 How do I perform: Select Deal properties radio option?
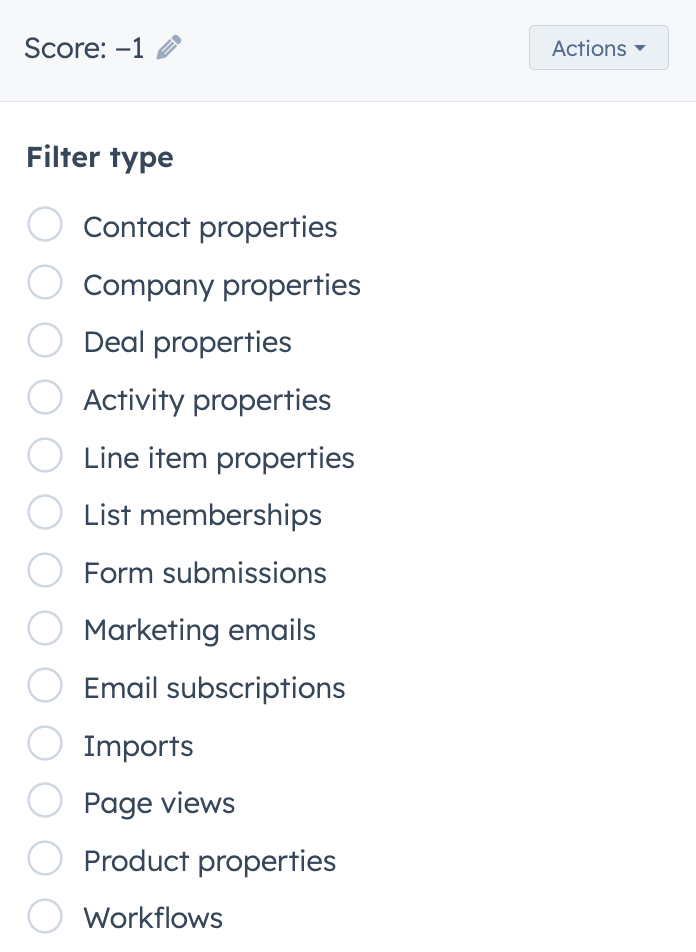coord(45,341)
